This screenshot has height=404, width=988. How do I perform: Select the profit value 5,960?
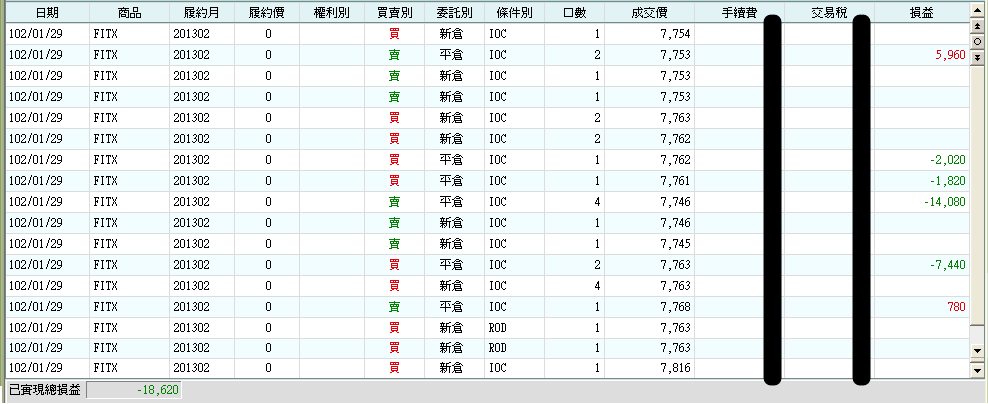click(x=951, y=55)
